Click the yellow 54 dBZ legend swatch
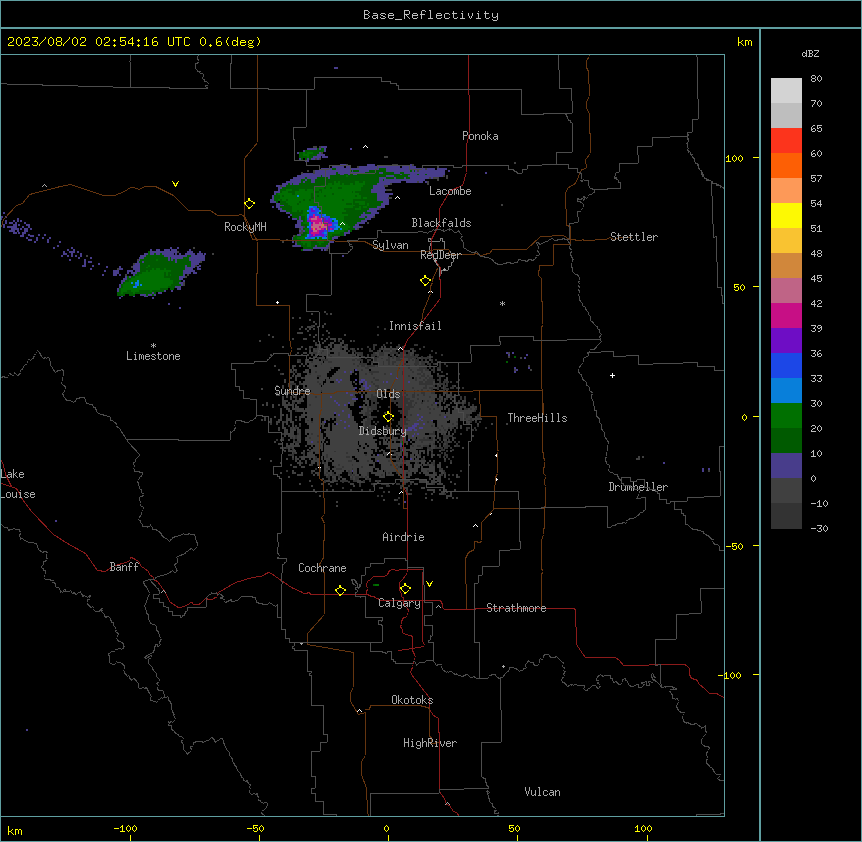The width and height of the screenshot is (862, 842). (x=786, y=215)
